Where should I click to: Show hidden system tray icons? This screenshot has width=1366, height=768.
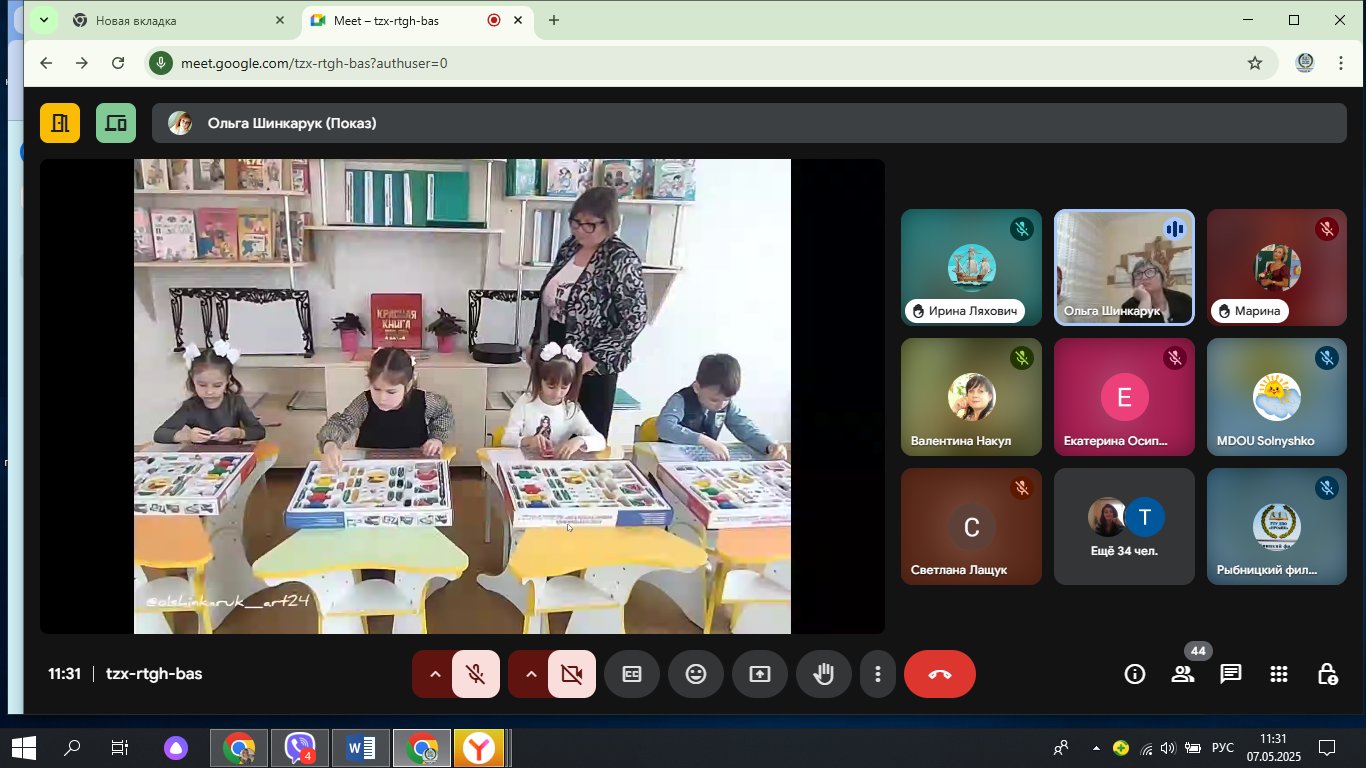pos(1096,748)
